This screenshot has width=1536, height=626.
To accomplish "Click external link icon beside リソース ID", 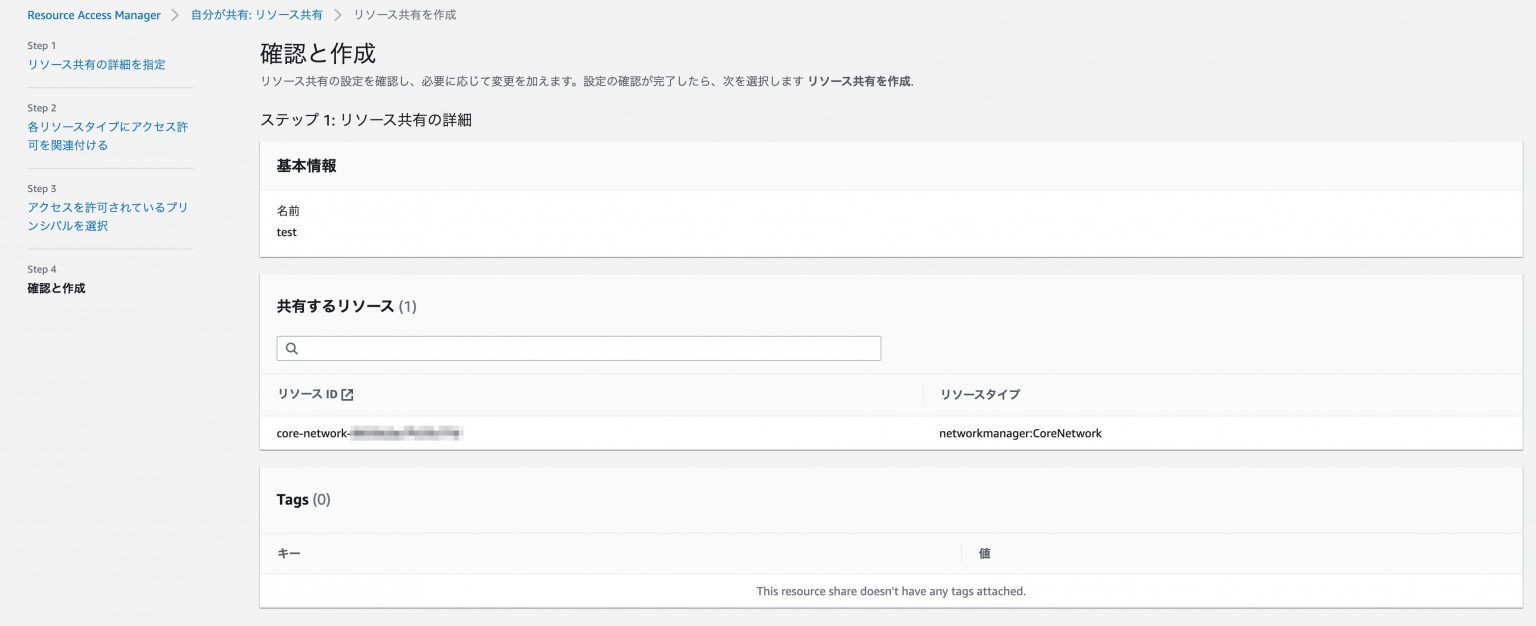I will (x=347, y=395).
